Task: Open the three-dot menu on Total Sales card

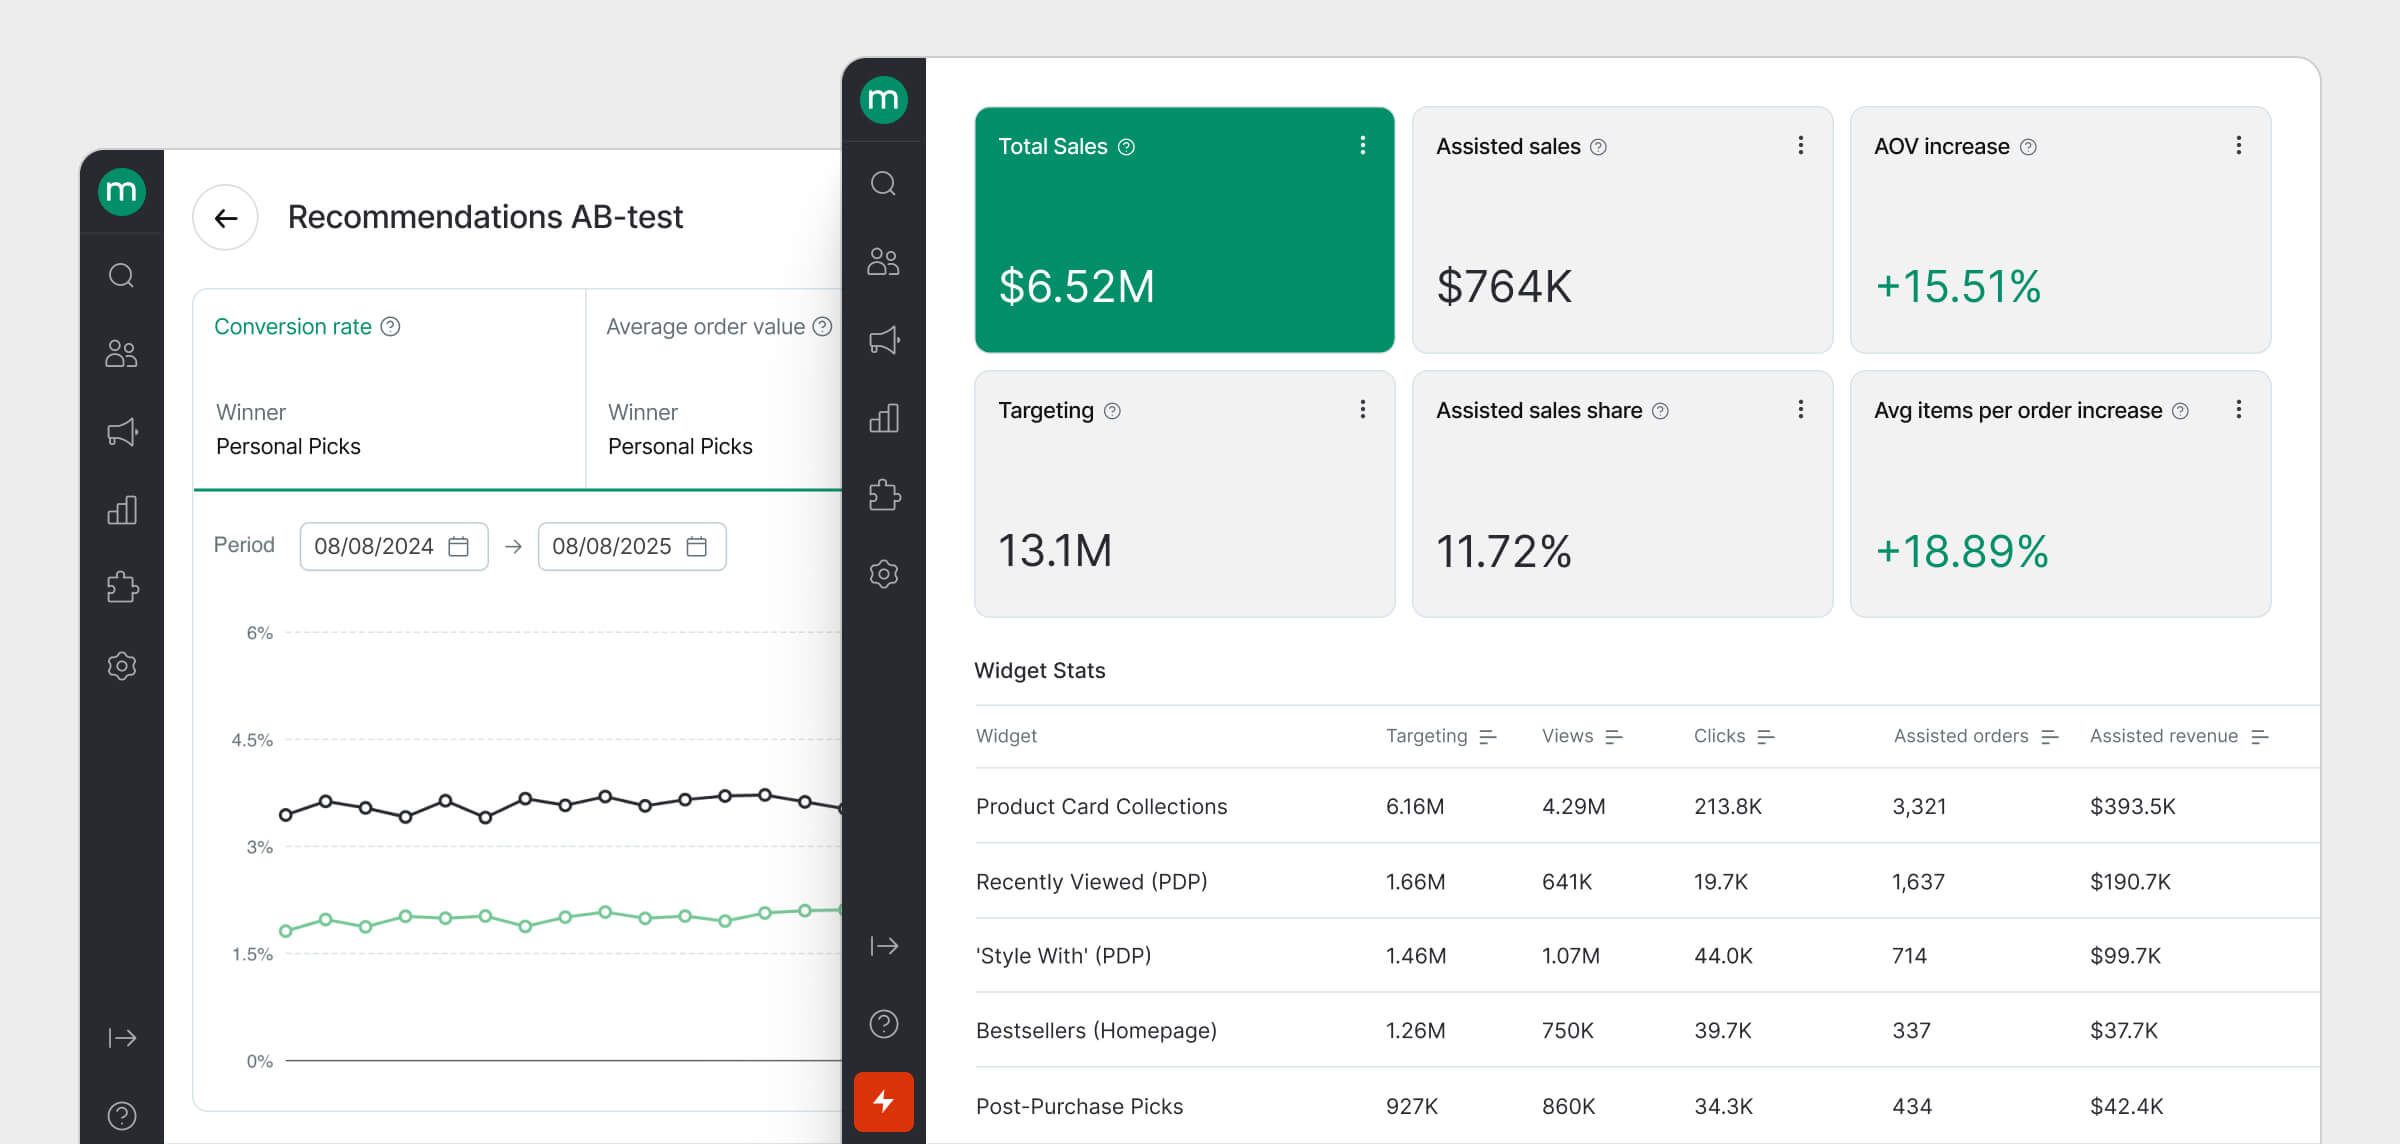Action: pos(1362,146)
